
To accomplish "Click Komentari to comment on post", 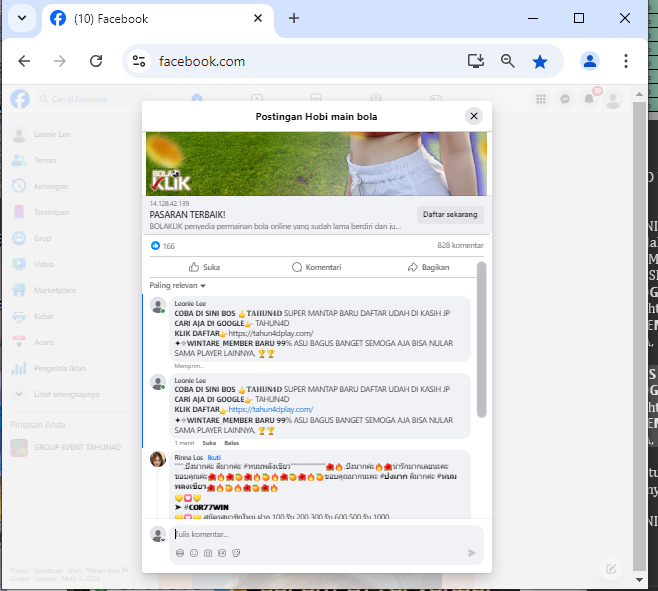I will 316,267.
